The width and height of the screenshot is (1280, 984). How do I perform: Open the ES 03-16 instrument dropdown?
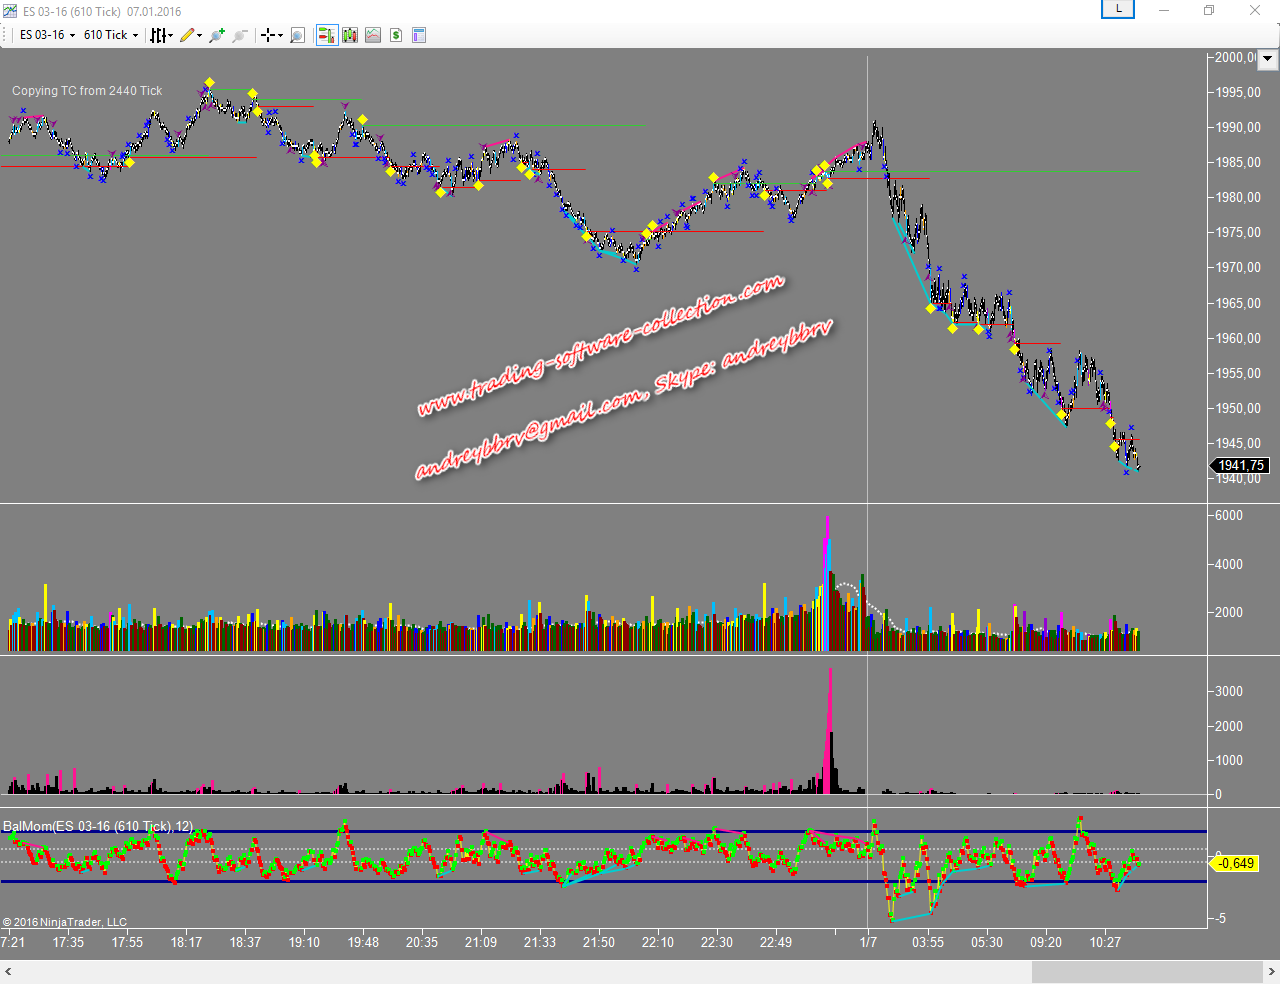click(47, 35)
